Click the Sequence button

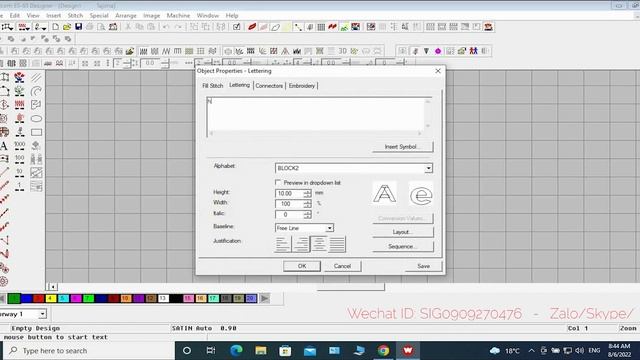402,247
